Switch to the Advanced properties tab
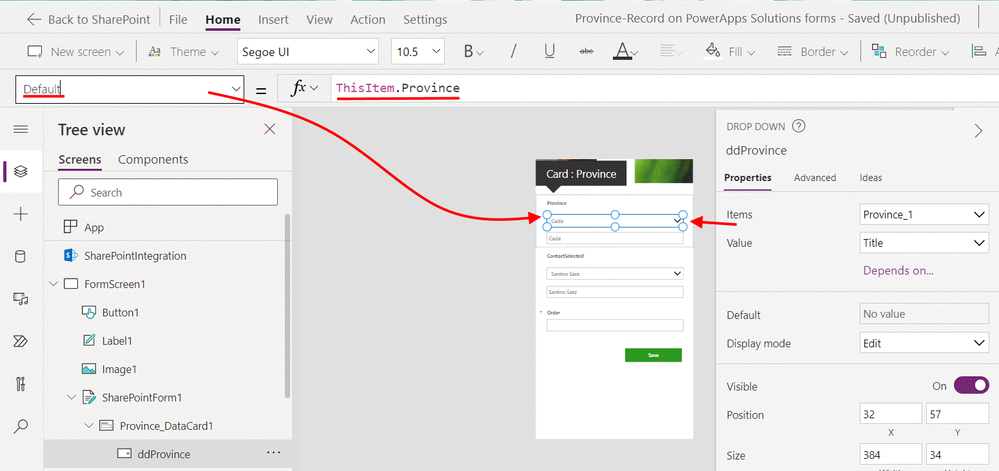This screenshot has height=471, width=999. coord(815,178)
